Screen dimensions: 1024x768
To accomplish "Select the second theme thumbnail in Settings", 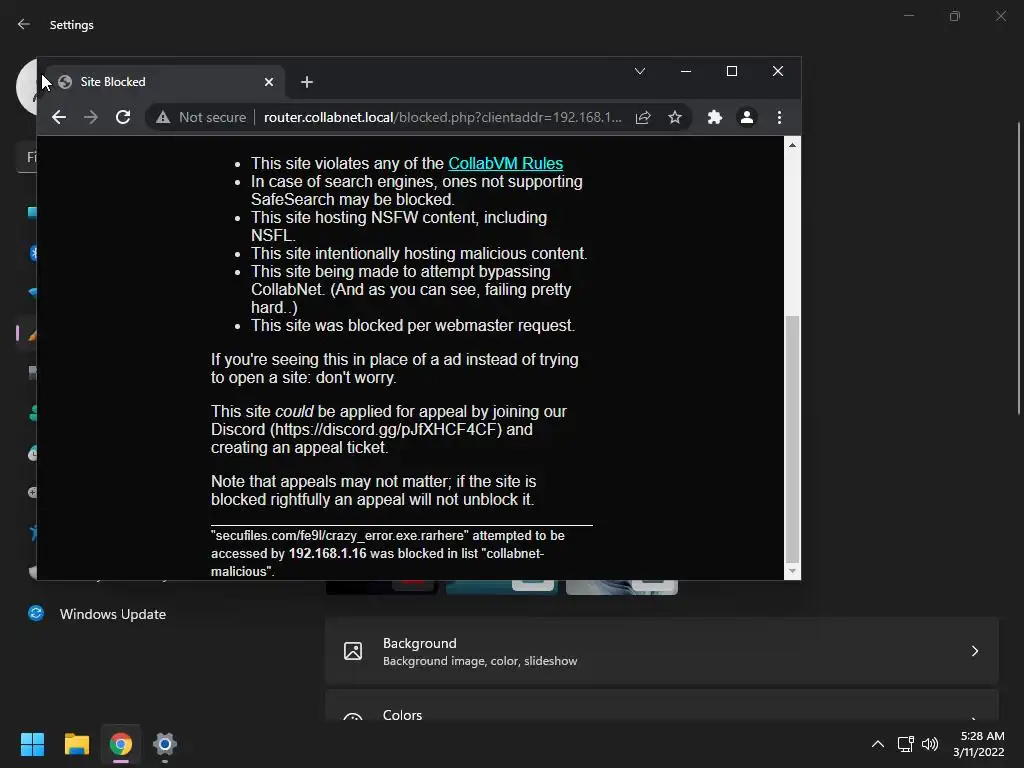I will [x=502, y=587].
